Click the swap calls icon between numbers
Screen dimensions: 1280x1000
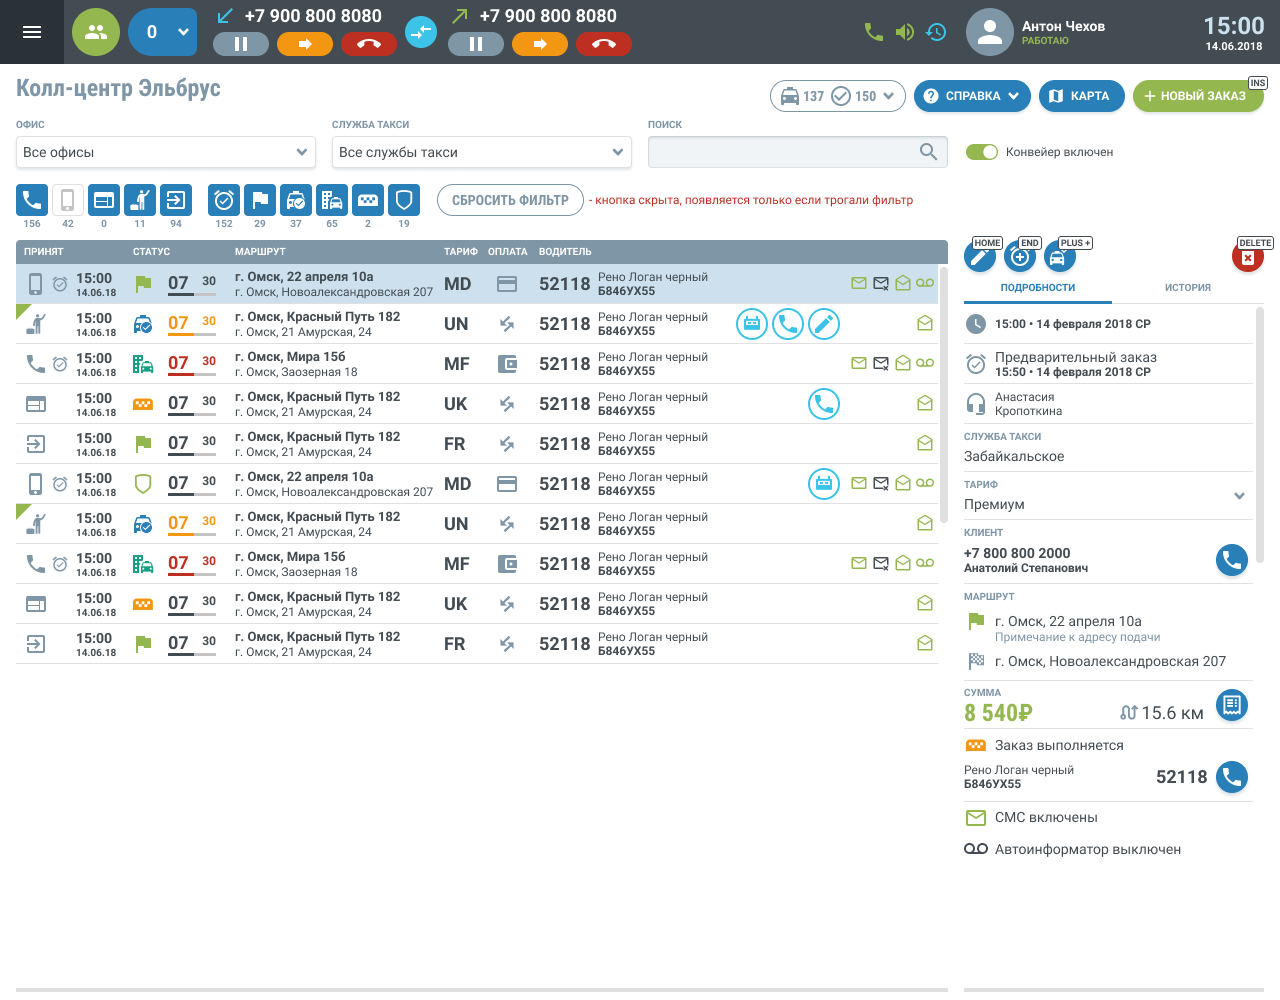[x=421, y=32]
